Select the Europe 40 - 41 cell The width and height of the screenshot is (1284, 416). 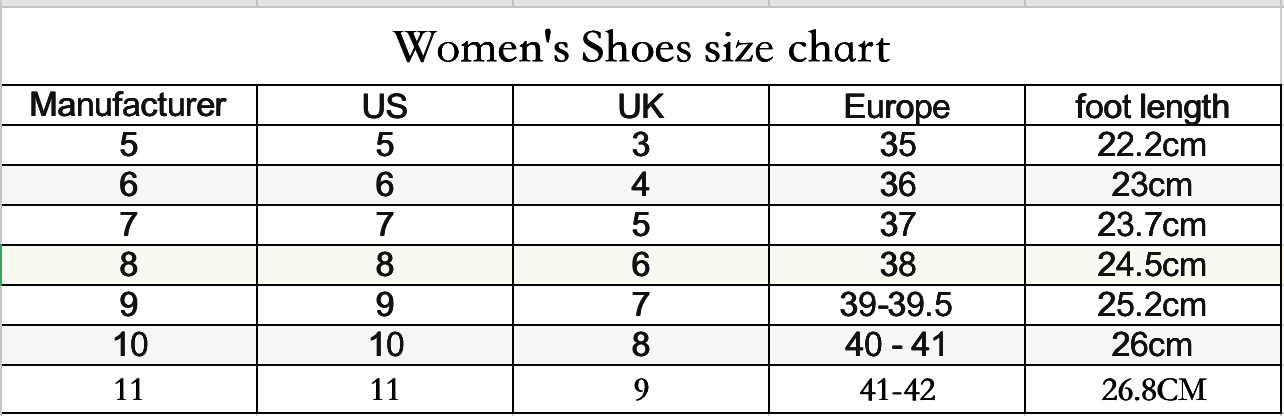[x=897, y=345]
